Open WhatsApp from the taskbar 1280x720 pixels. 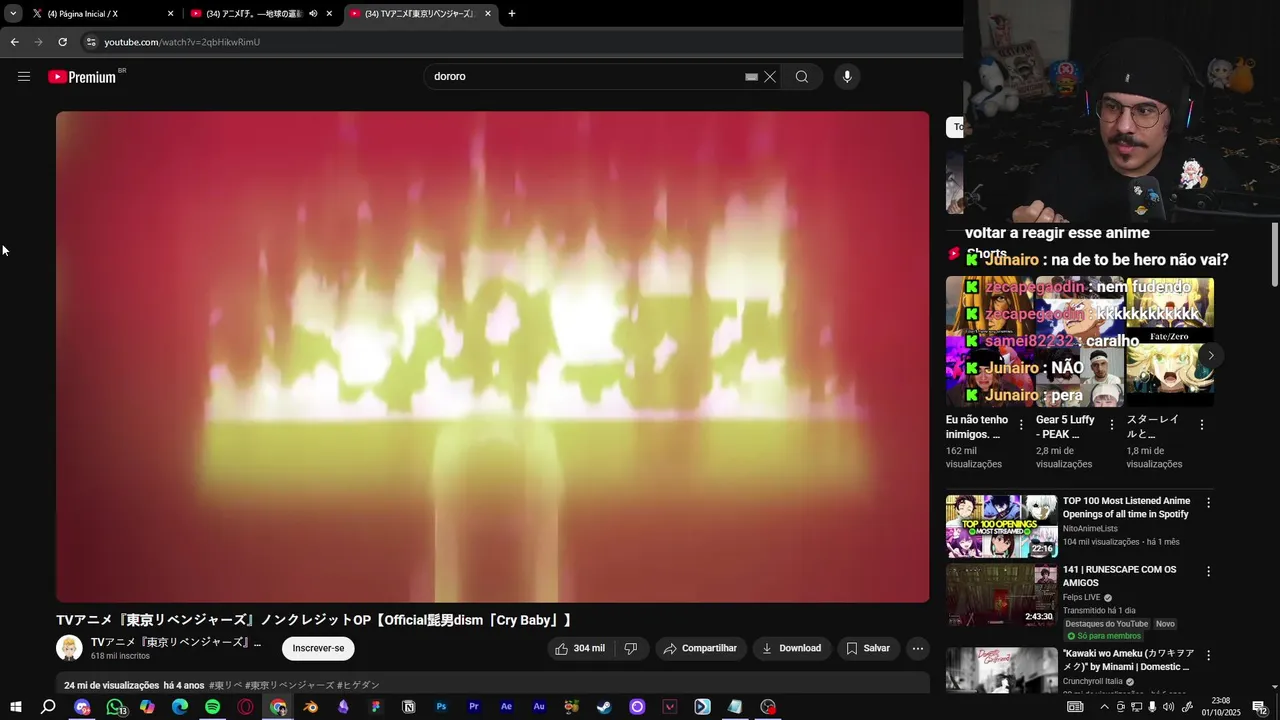[x=115, y=707]
